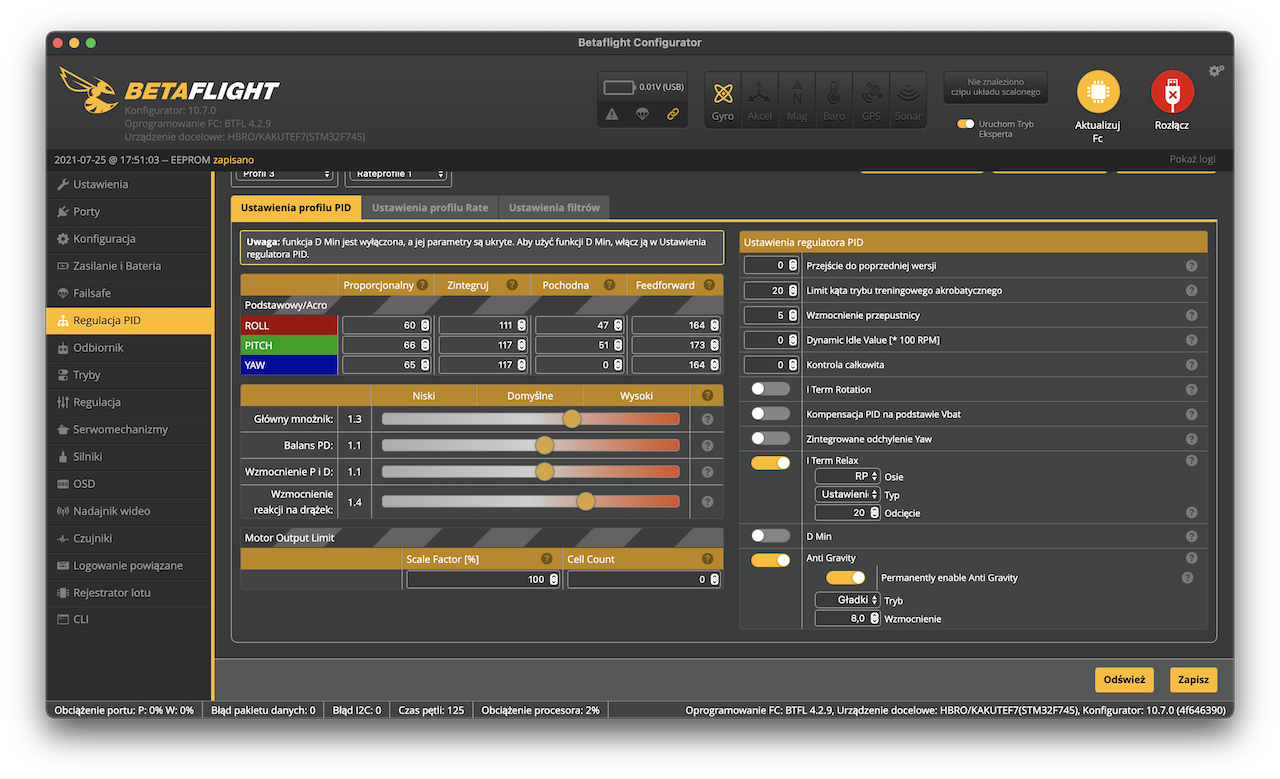
Task: Open Rejestrator lotu in sidebar
Action: 129,593
